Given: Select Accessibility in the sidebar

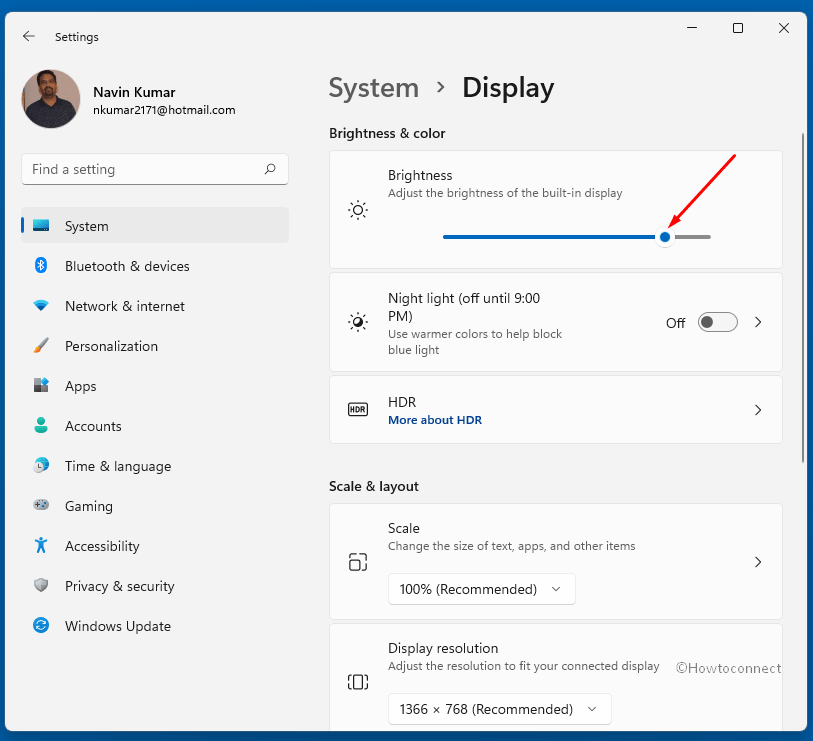Looking at the screenshot, I should point(155,546).
